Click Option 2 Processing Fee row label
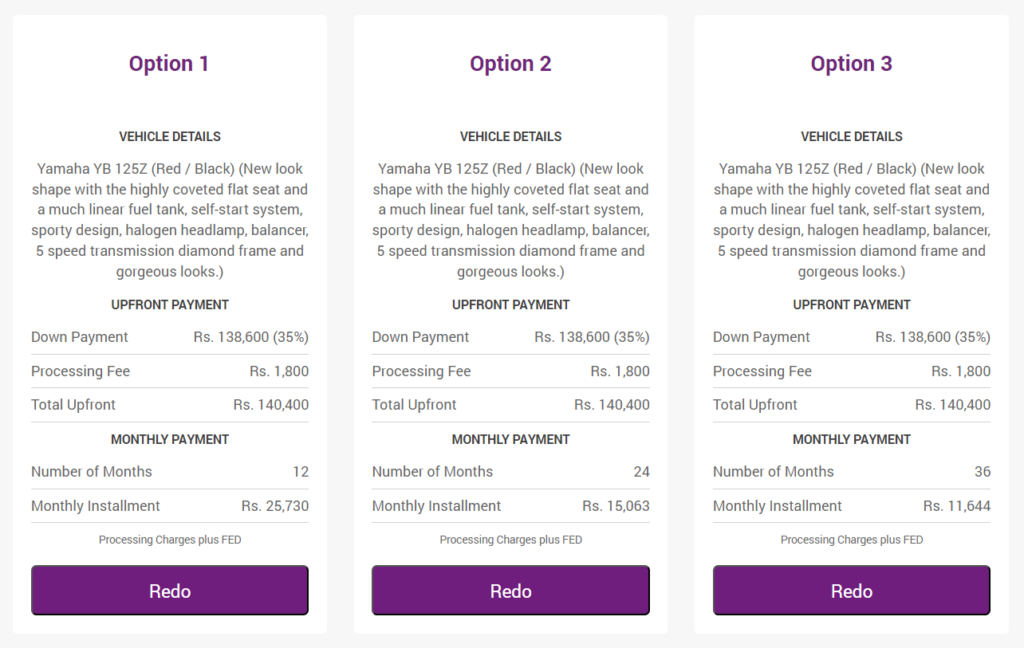The image size is (1024, 648). click(421, 371)
